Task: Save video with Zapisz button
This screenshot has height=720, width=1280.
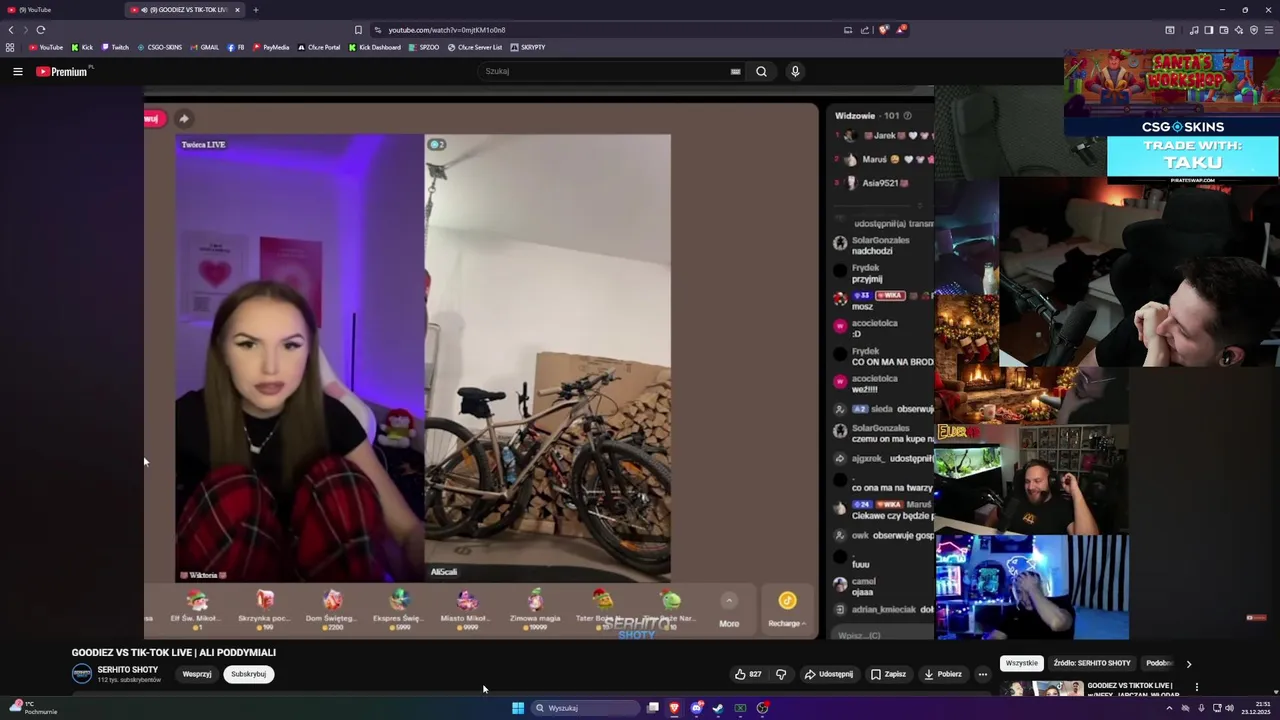Action: coord(889,674)
